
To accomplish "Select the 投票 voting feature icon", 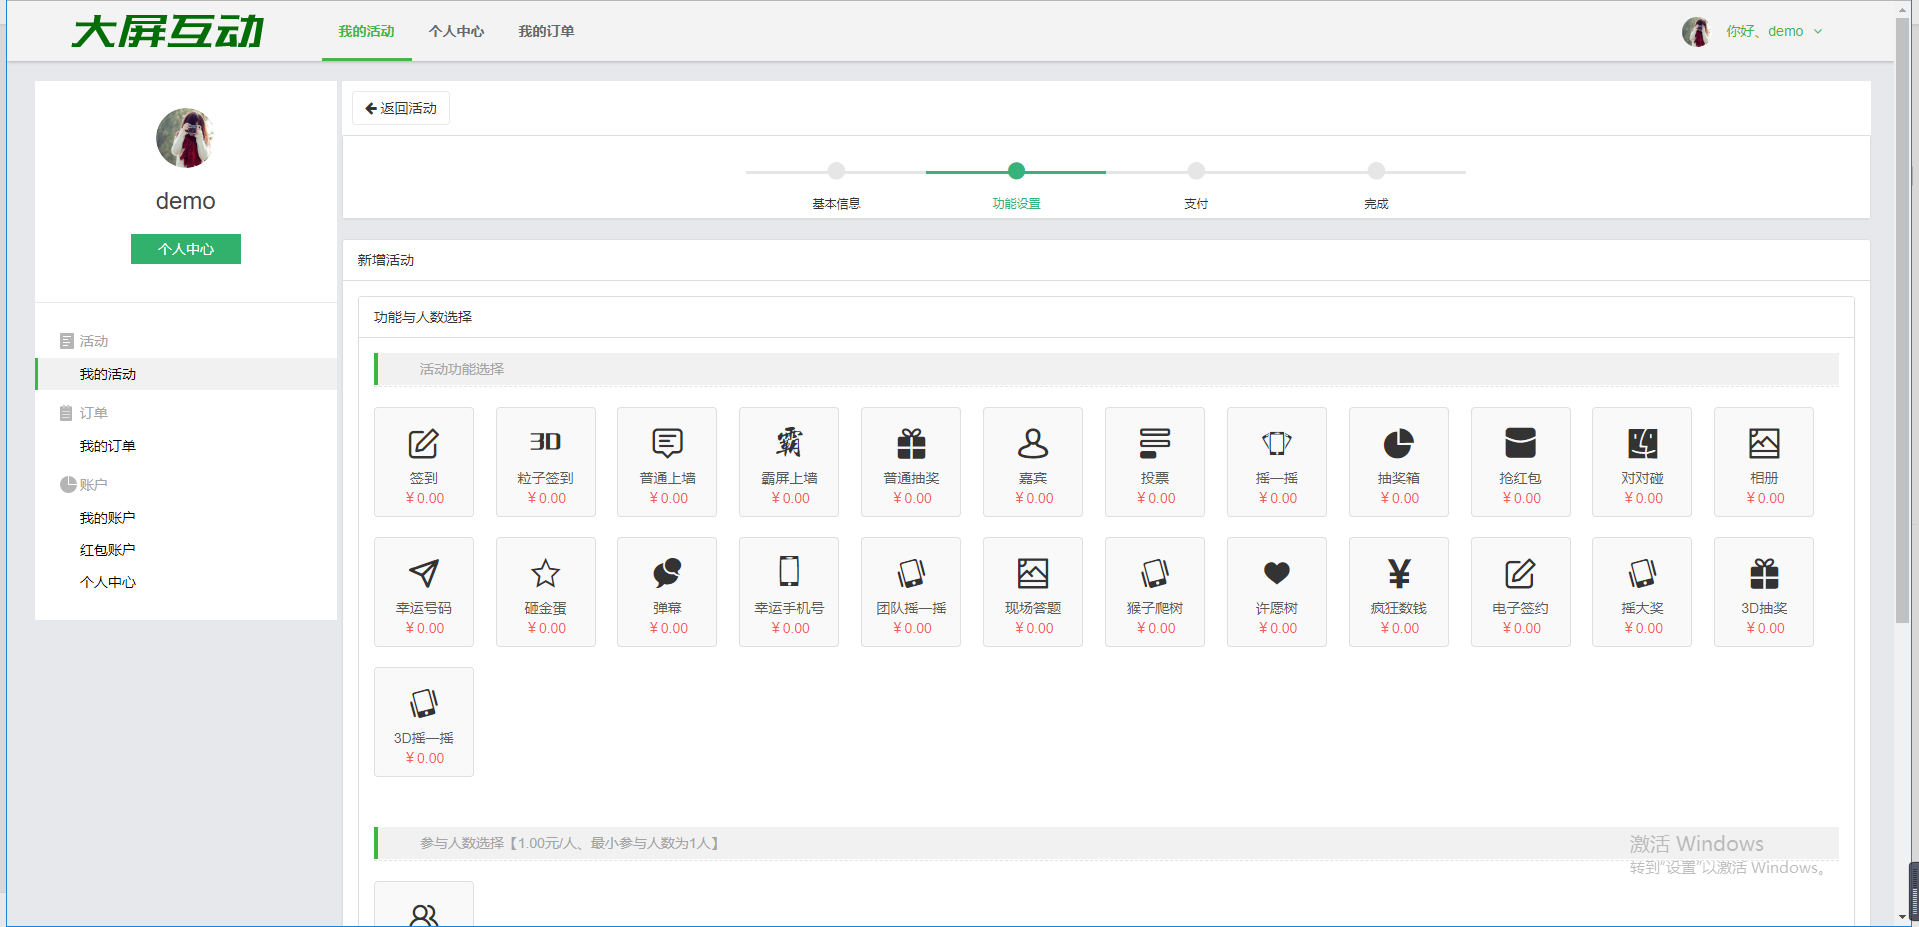I will [x=1154, y=445].
